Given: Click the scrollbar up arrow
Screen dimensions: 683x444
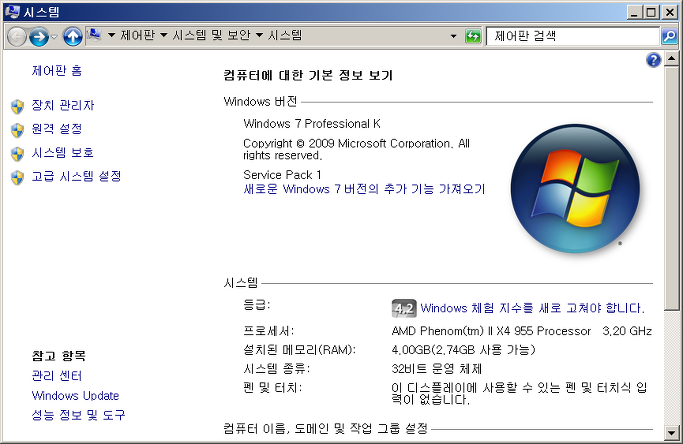Looking at the screenshot, I should pyautogui.click(x=671, y=58).
